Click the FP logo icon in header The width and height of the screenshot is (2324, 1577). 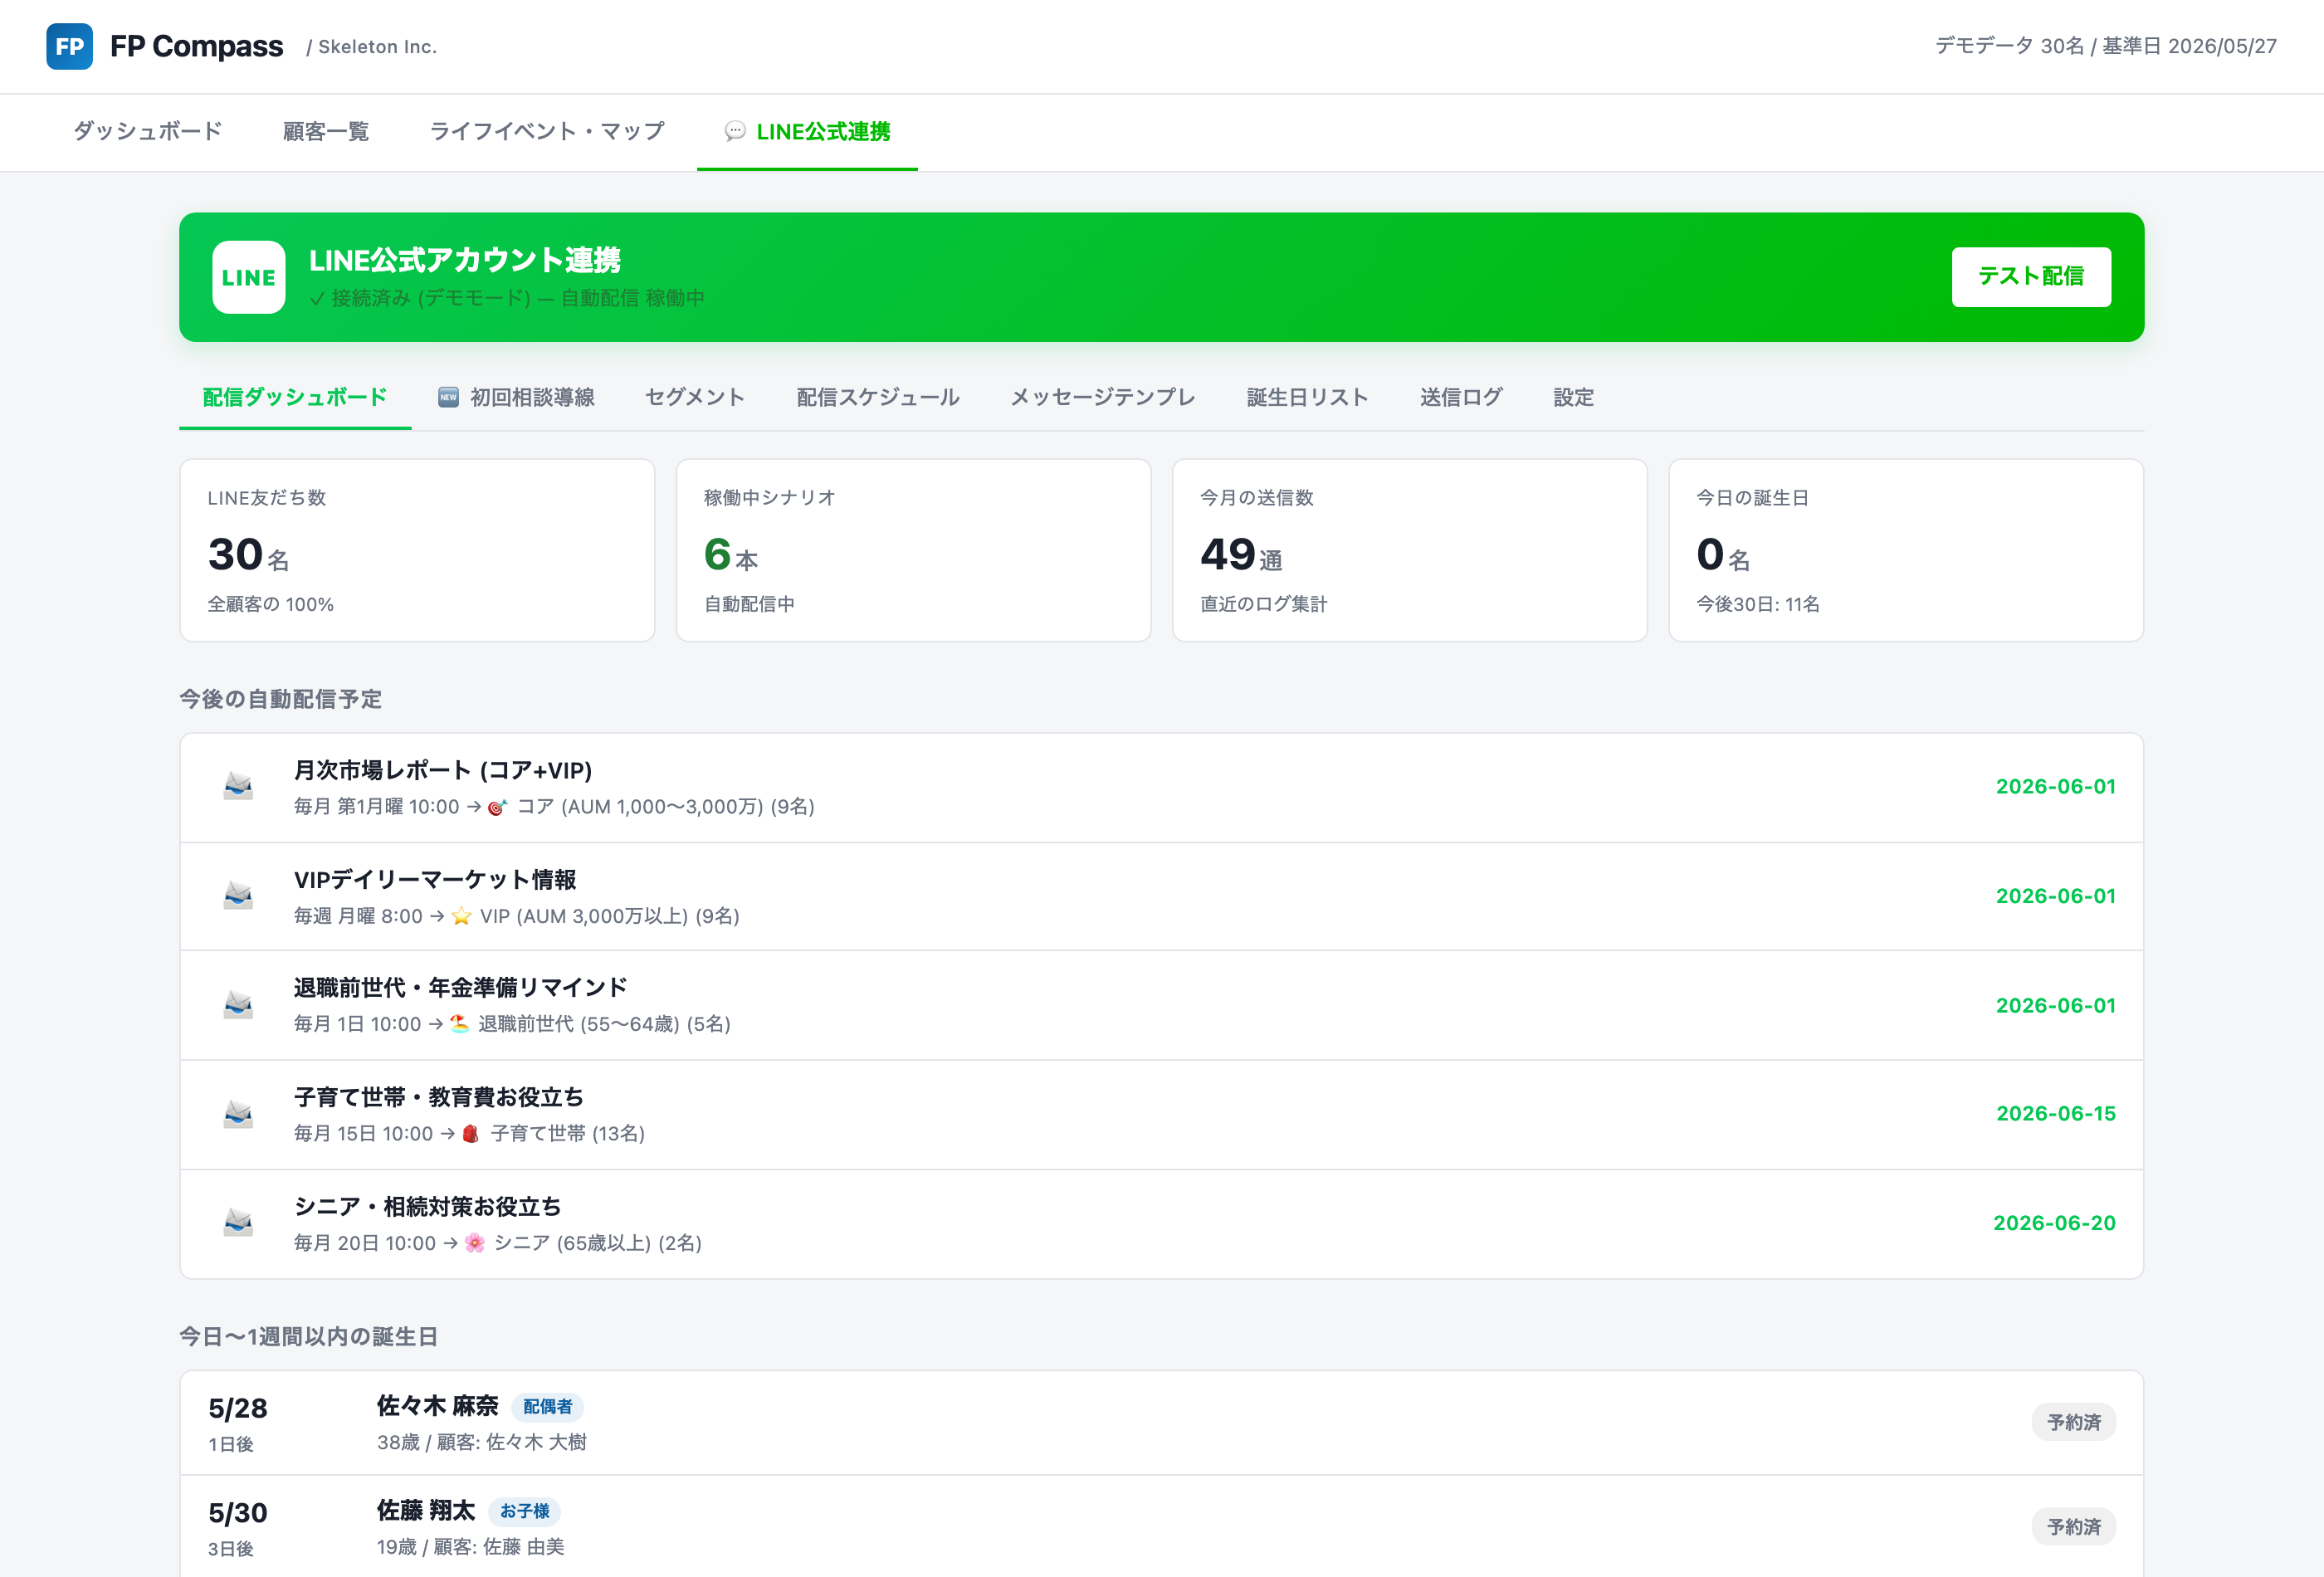click(69, 46)
